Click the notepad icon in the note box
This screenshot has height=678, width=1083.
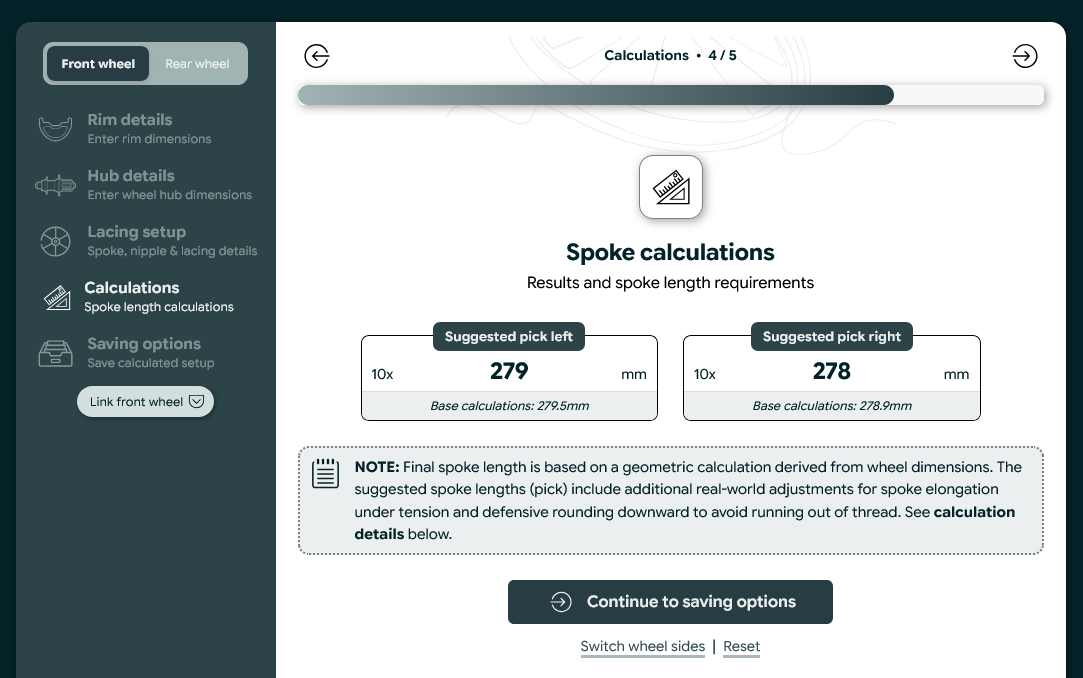[326, 474]
